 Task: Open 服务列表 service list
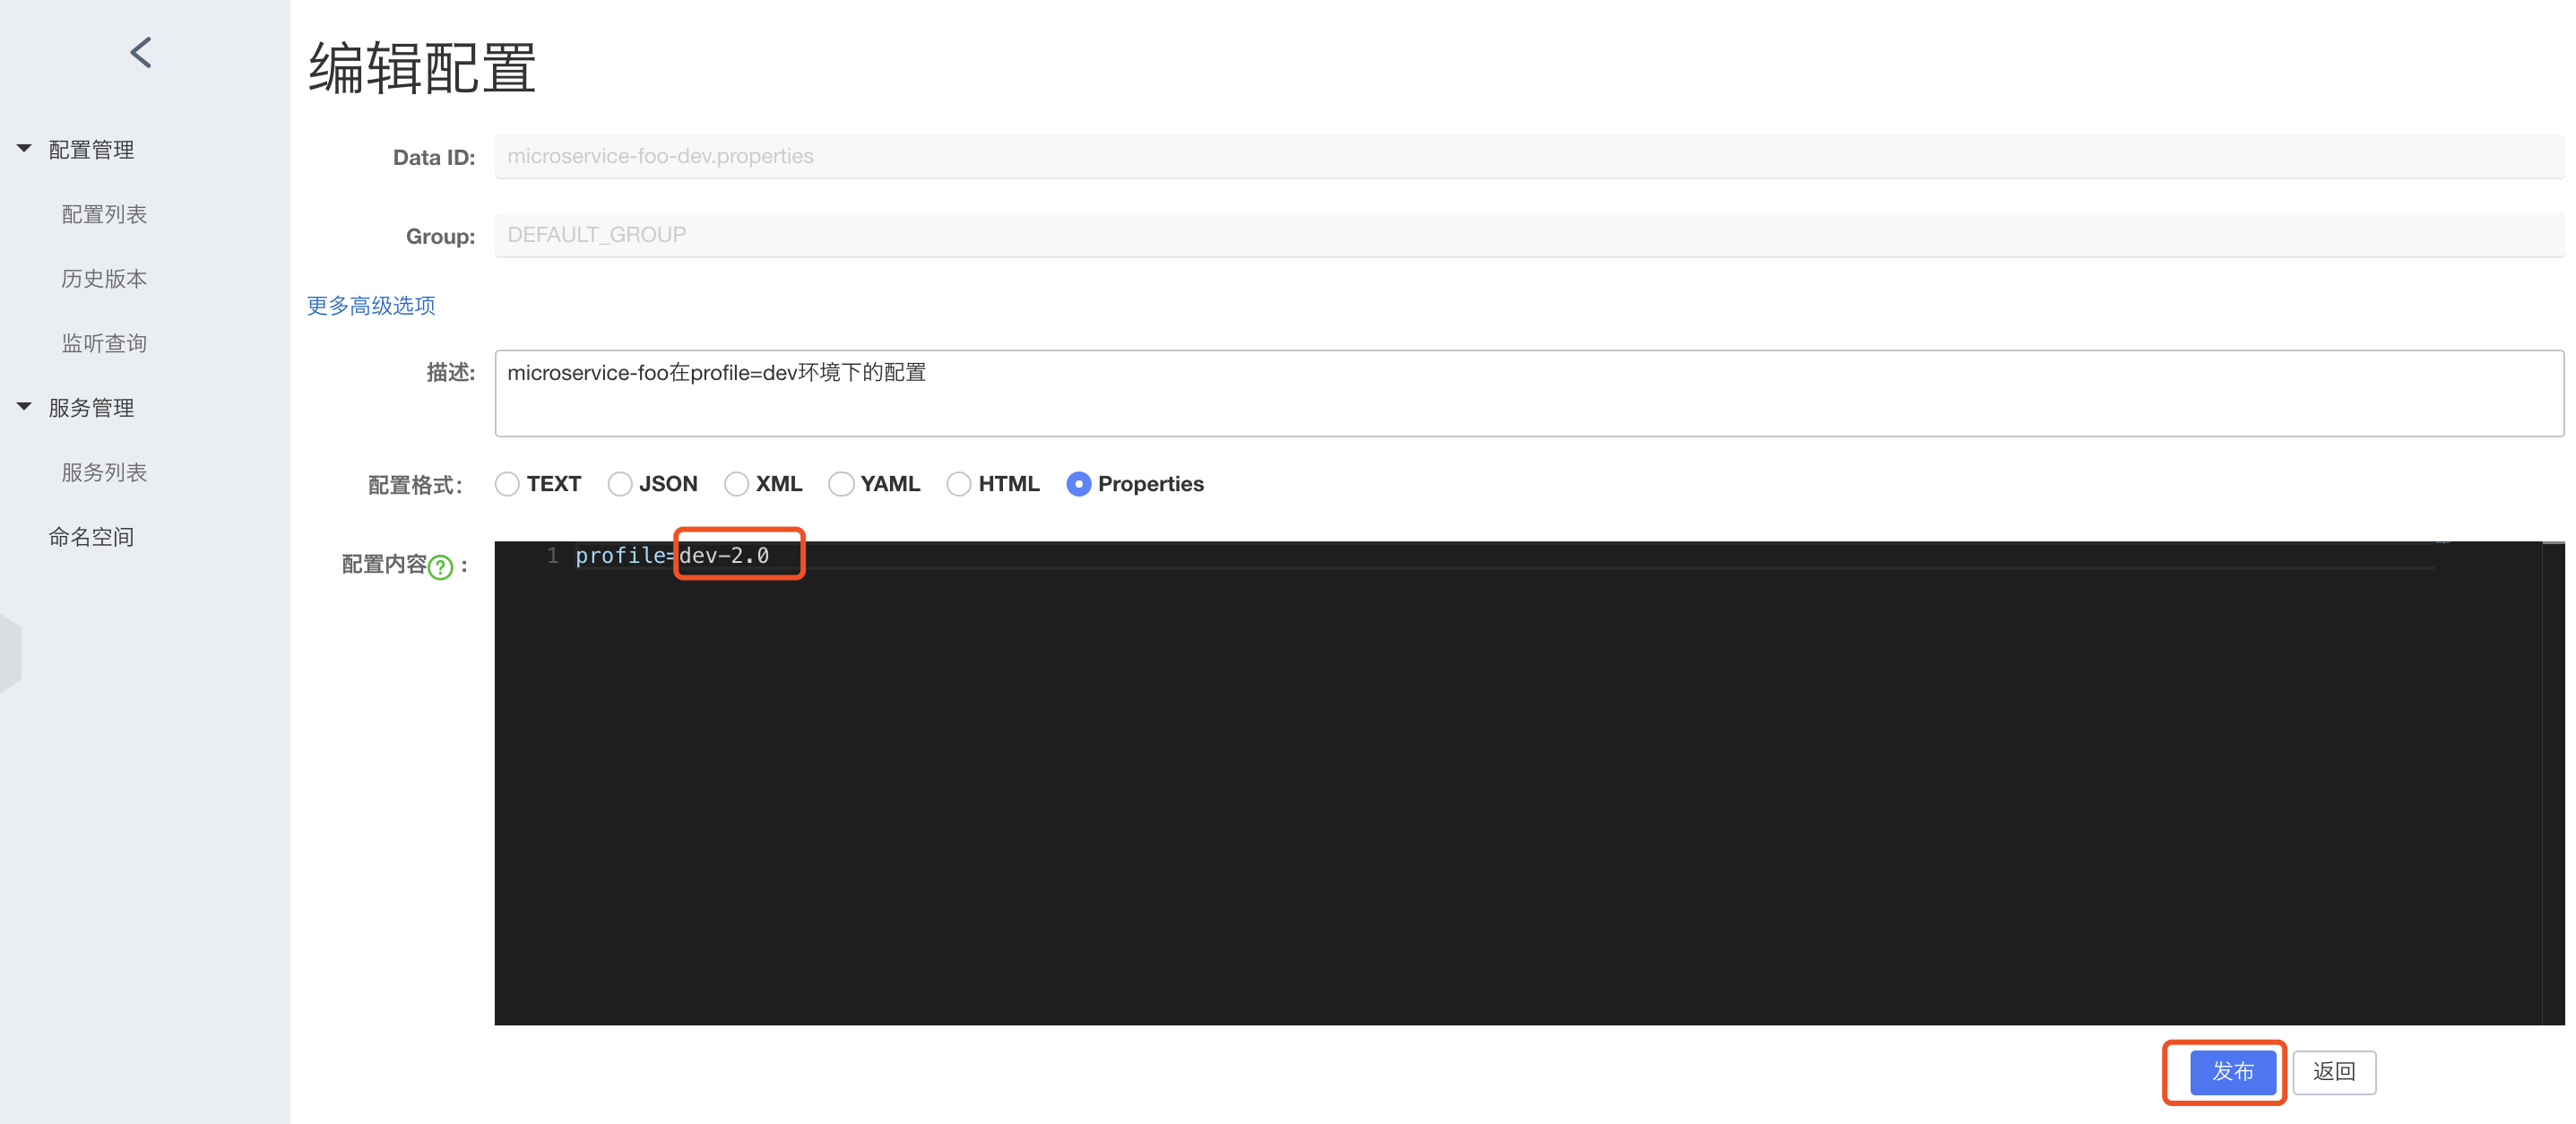click(x=104, y=472)
